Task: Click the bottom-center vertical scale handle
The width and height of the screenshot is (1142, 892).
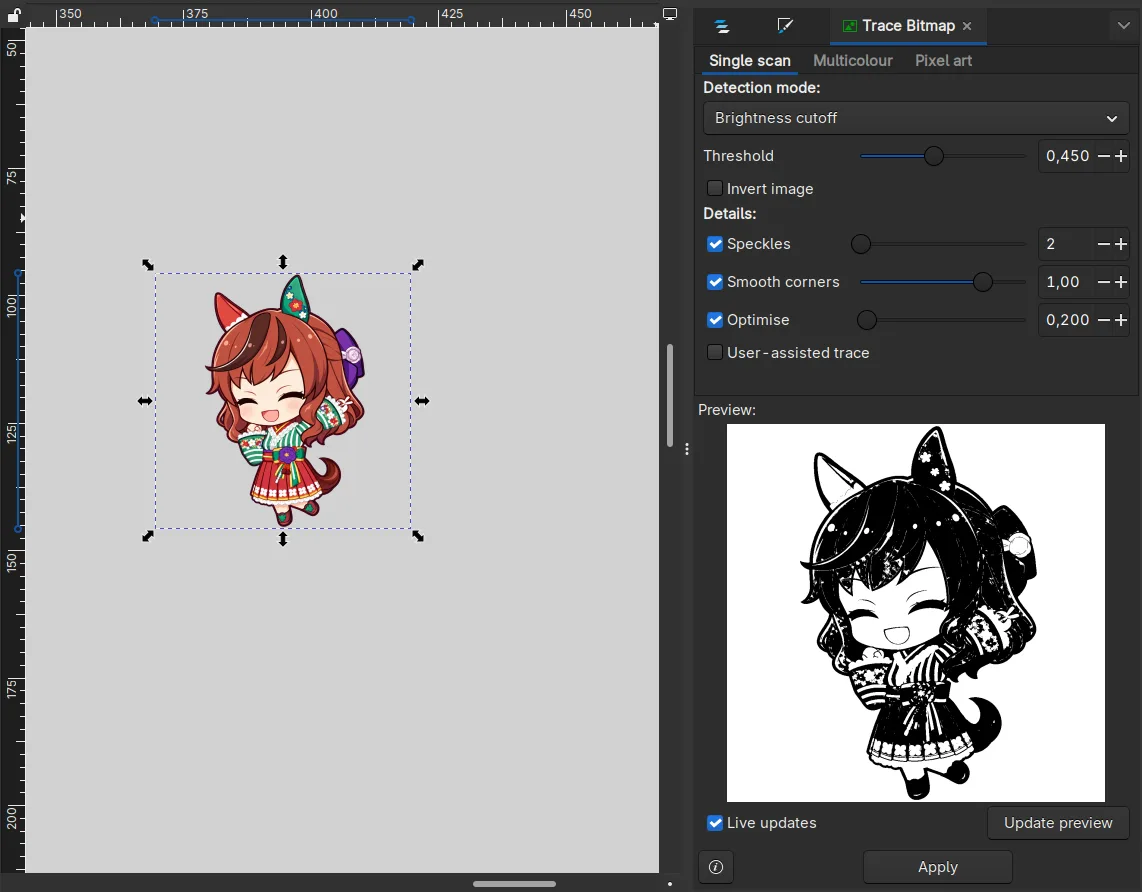Action: pyautogui.click(x=283, y=539)
